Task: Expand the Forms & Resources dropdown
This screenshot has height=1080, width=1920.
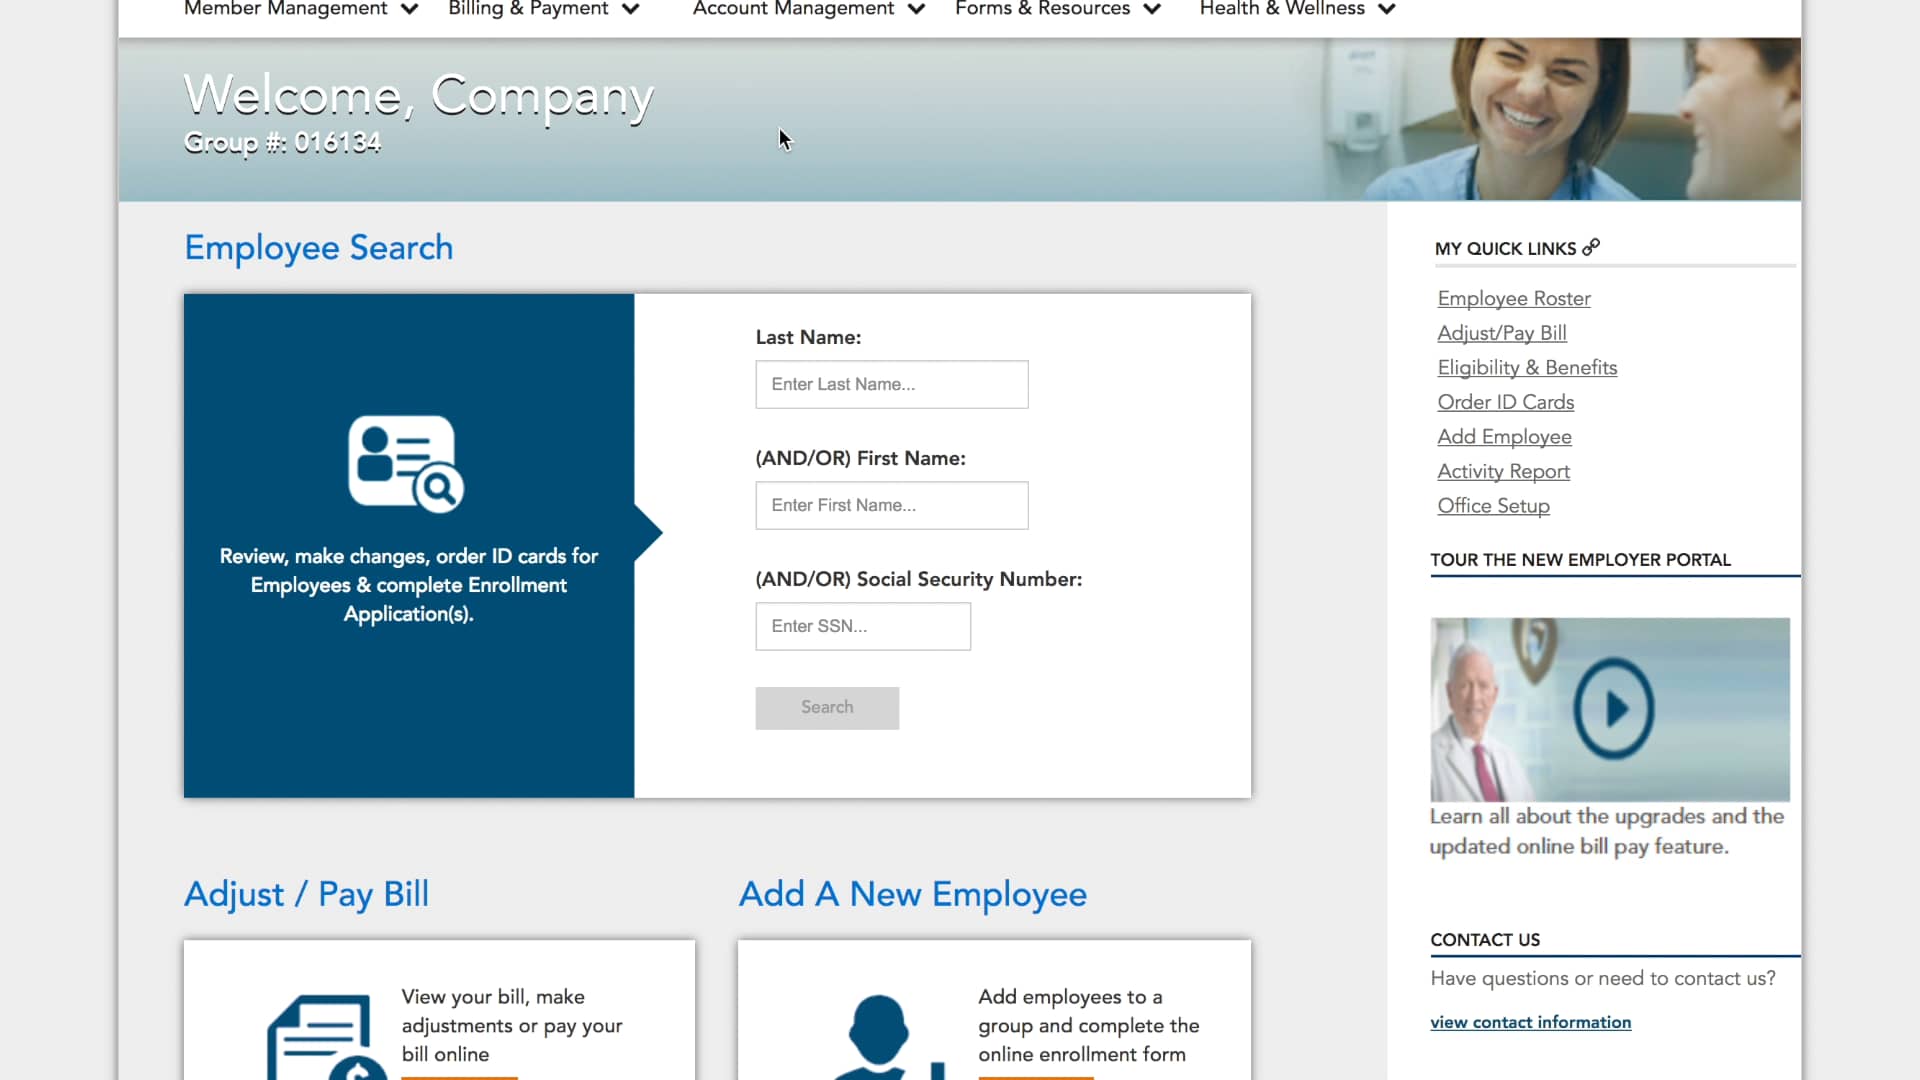Action: pyautogui.click(x=1056, y=9)
